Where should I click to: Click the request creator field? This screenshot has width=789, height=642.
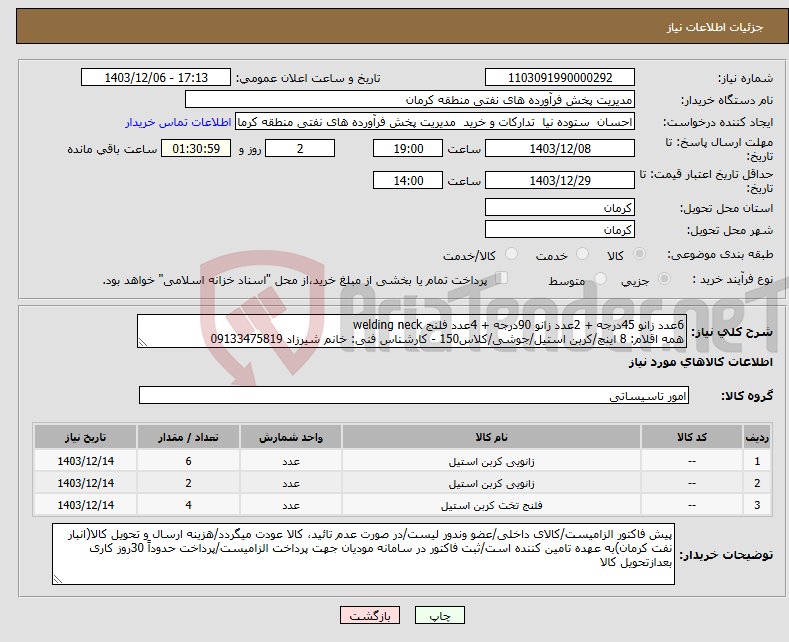click(435, 122)
